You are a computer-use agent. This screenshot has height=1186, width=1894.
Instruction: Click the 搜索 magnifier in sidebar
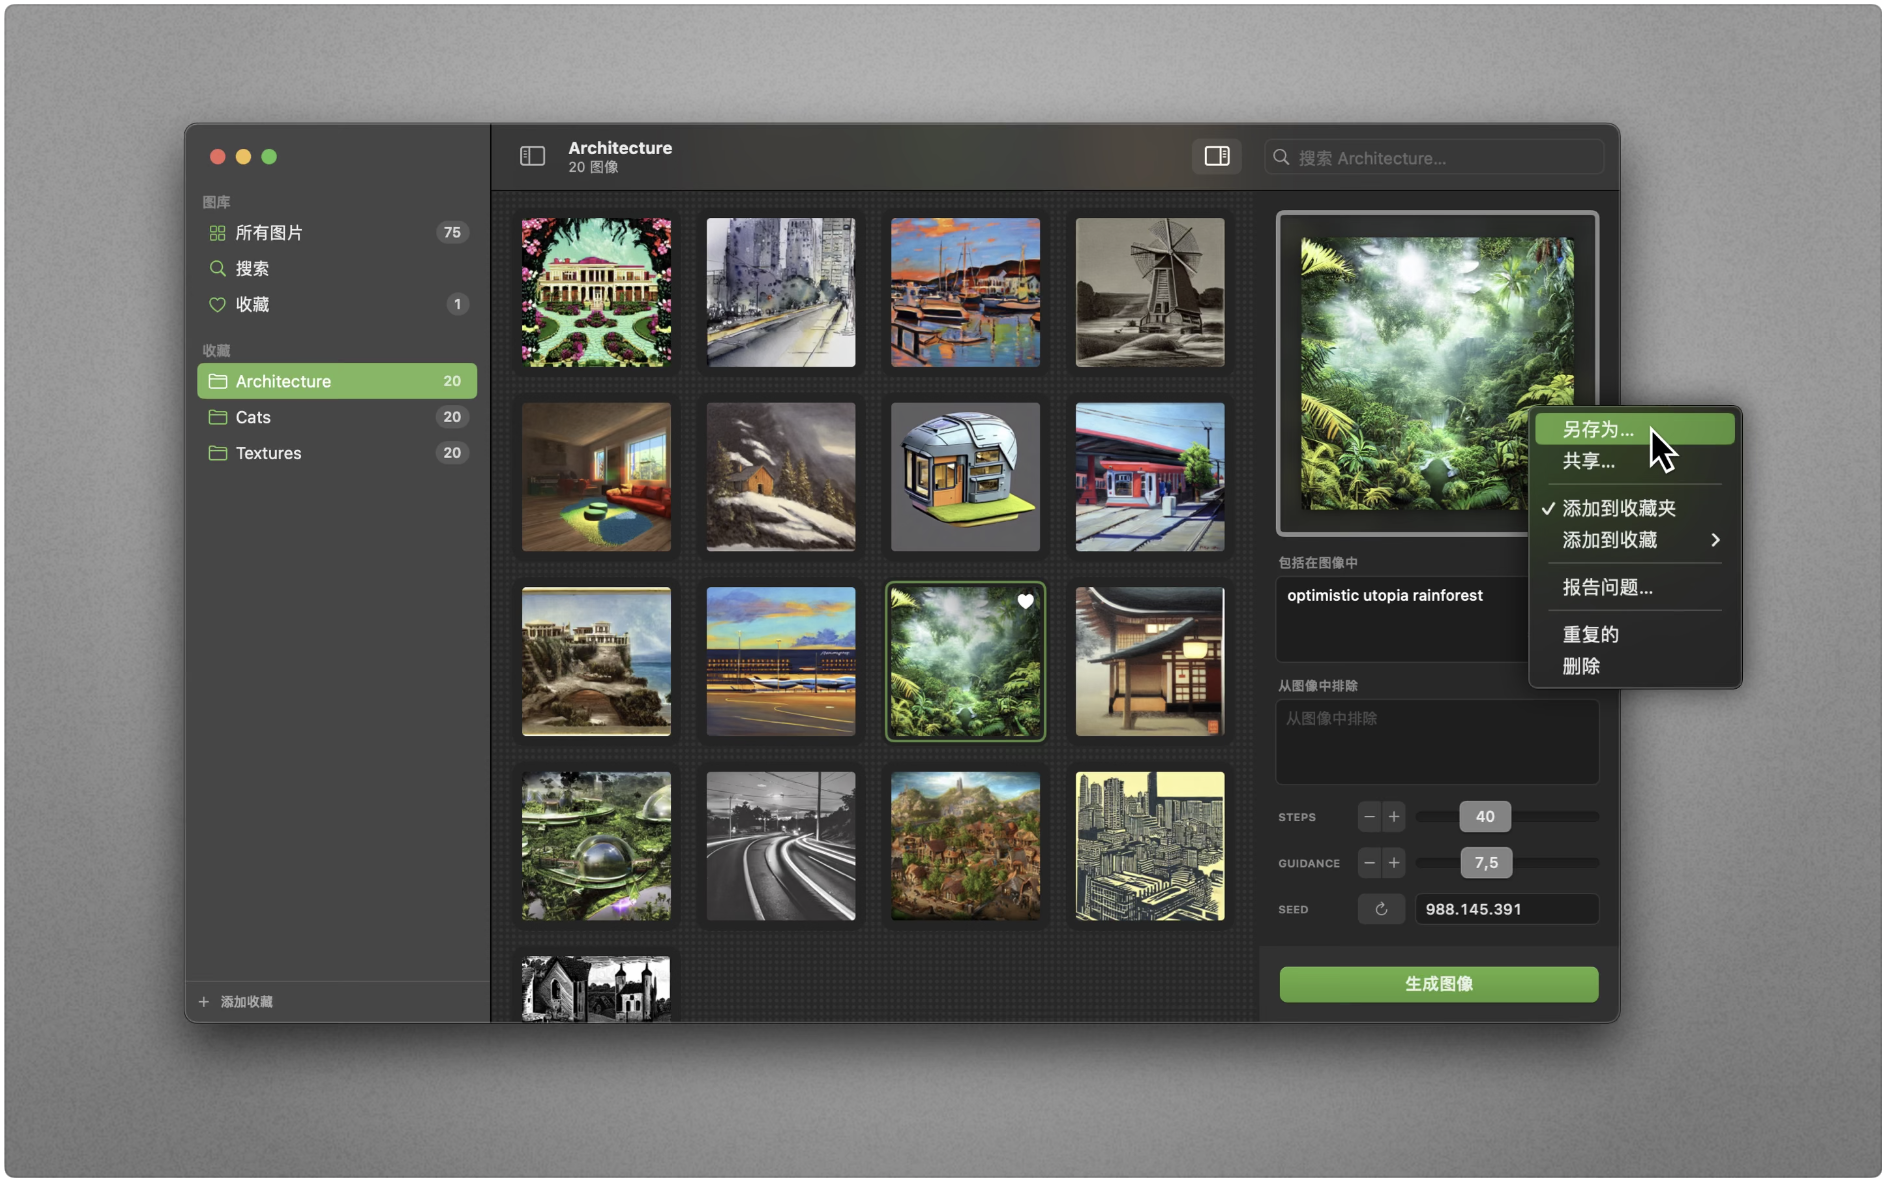217,269
